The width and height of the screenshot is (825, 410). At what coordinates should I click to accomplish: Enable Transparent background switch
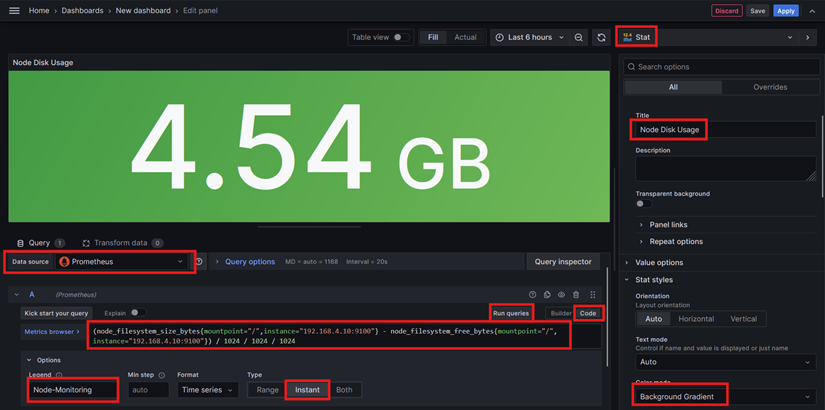[x=643, y=204]
